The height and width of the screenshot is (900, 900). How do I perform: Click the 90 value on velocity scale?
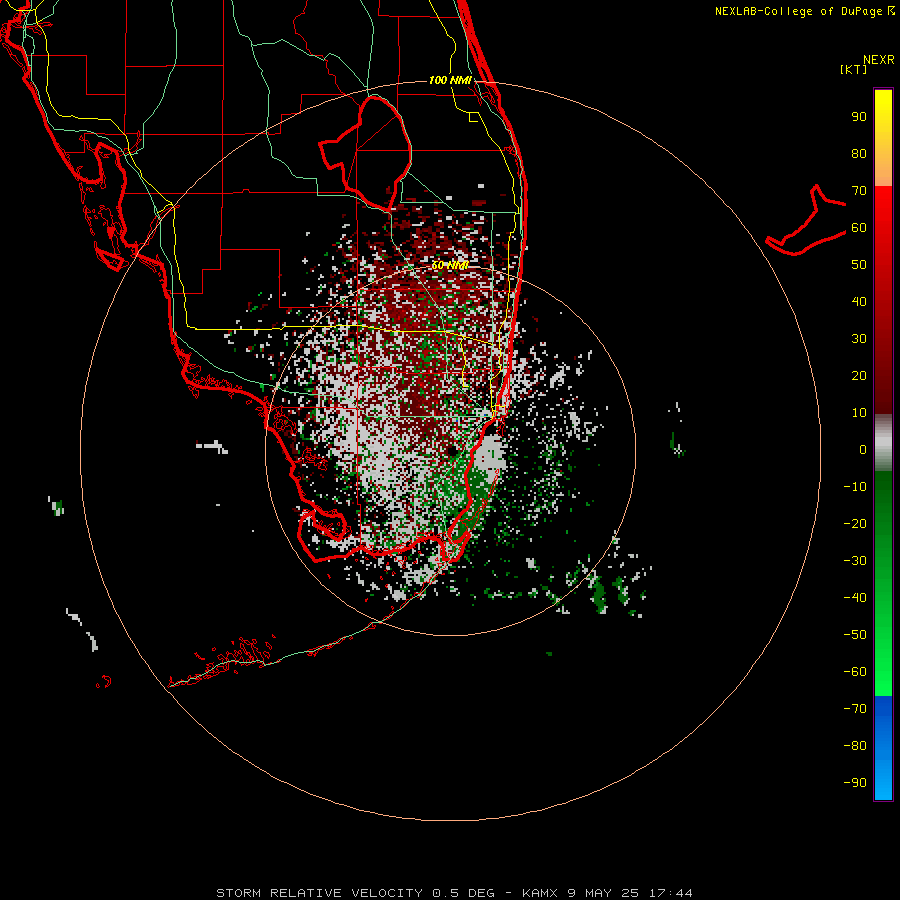point(859,117)
